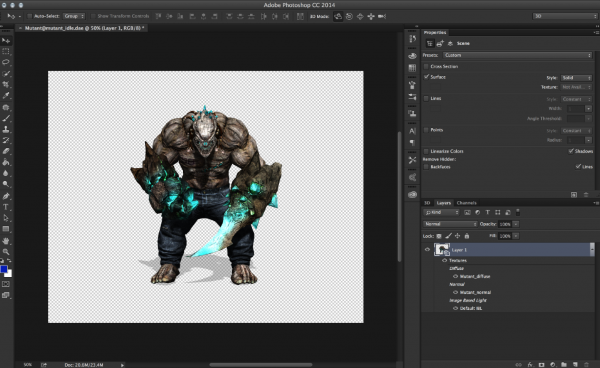The width and height of the screenshot is (600, 368).
Task: Select the Crop tool
Action: (6, 85)
